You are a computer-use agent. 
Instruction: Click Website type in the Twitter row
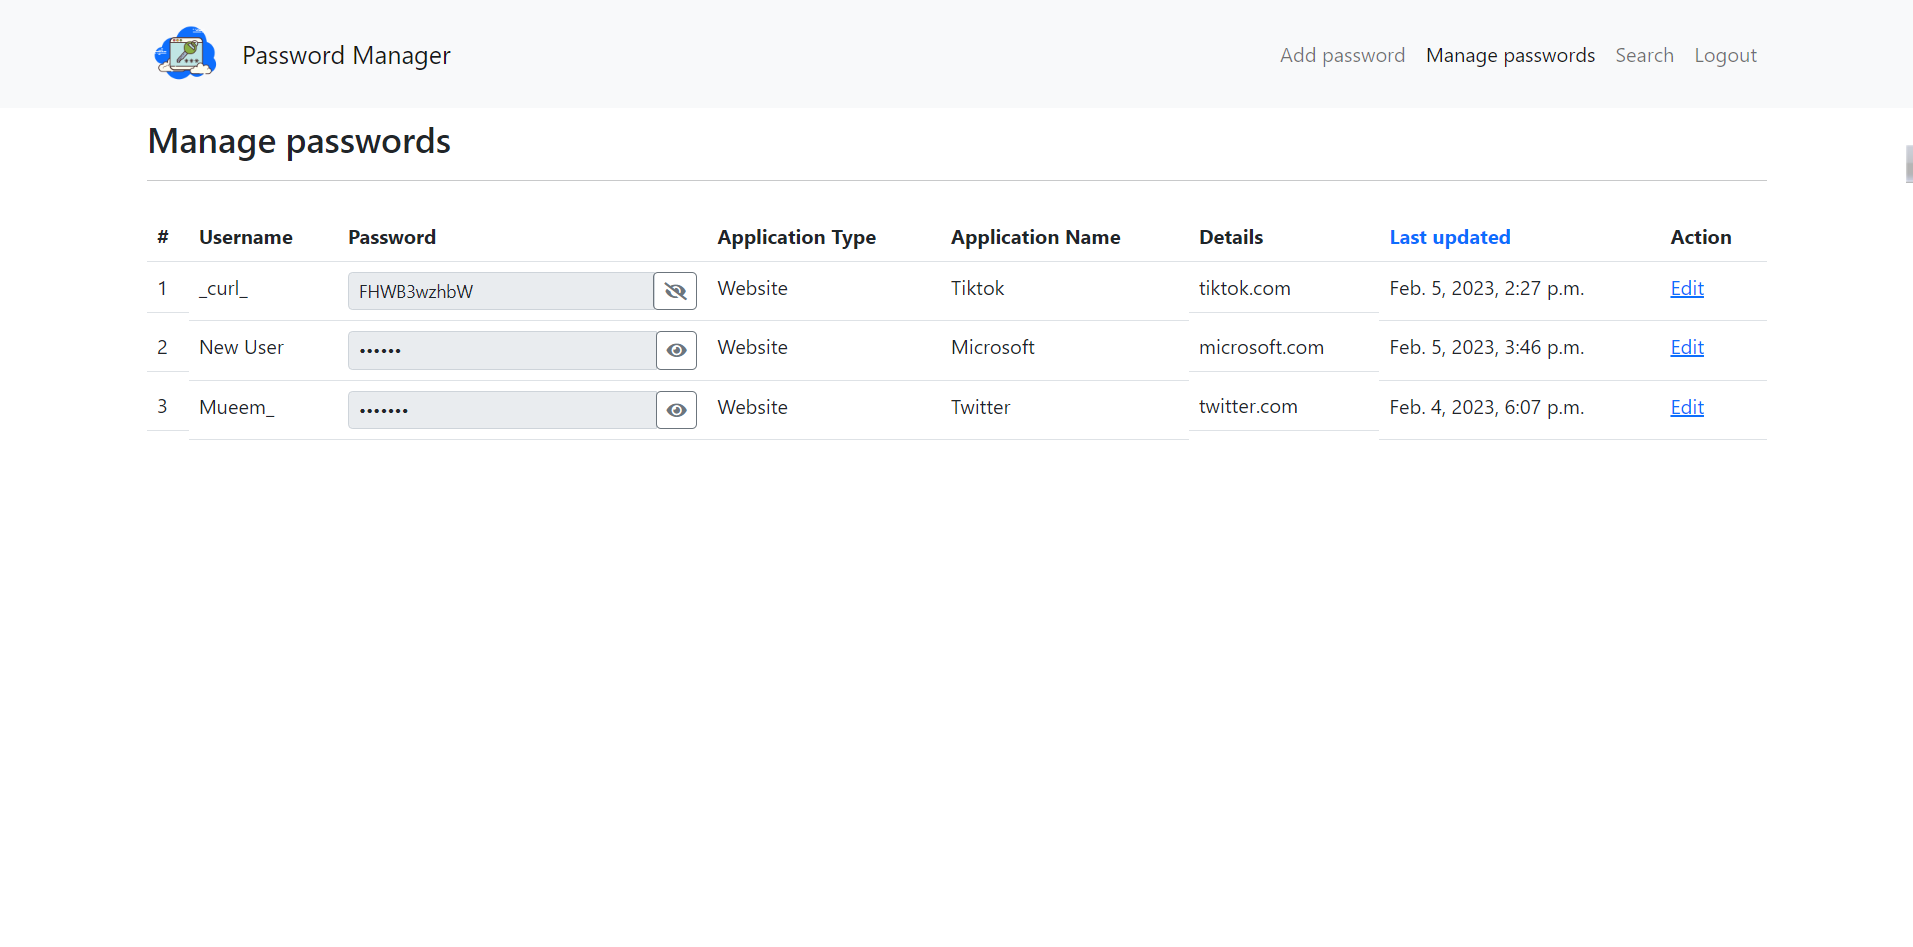[752, 407]
